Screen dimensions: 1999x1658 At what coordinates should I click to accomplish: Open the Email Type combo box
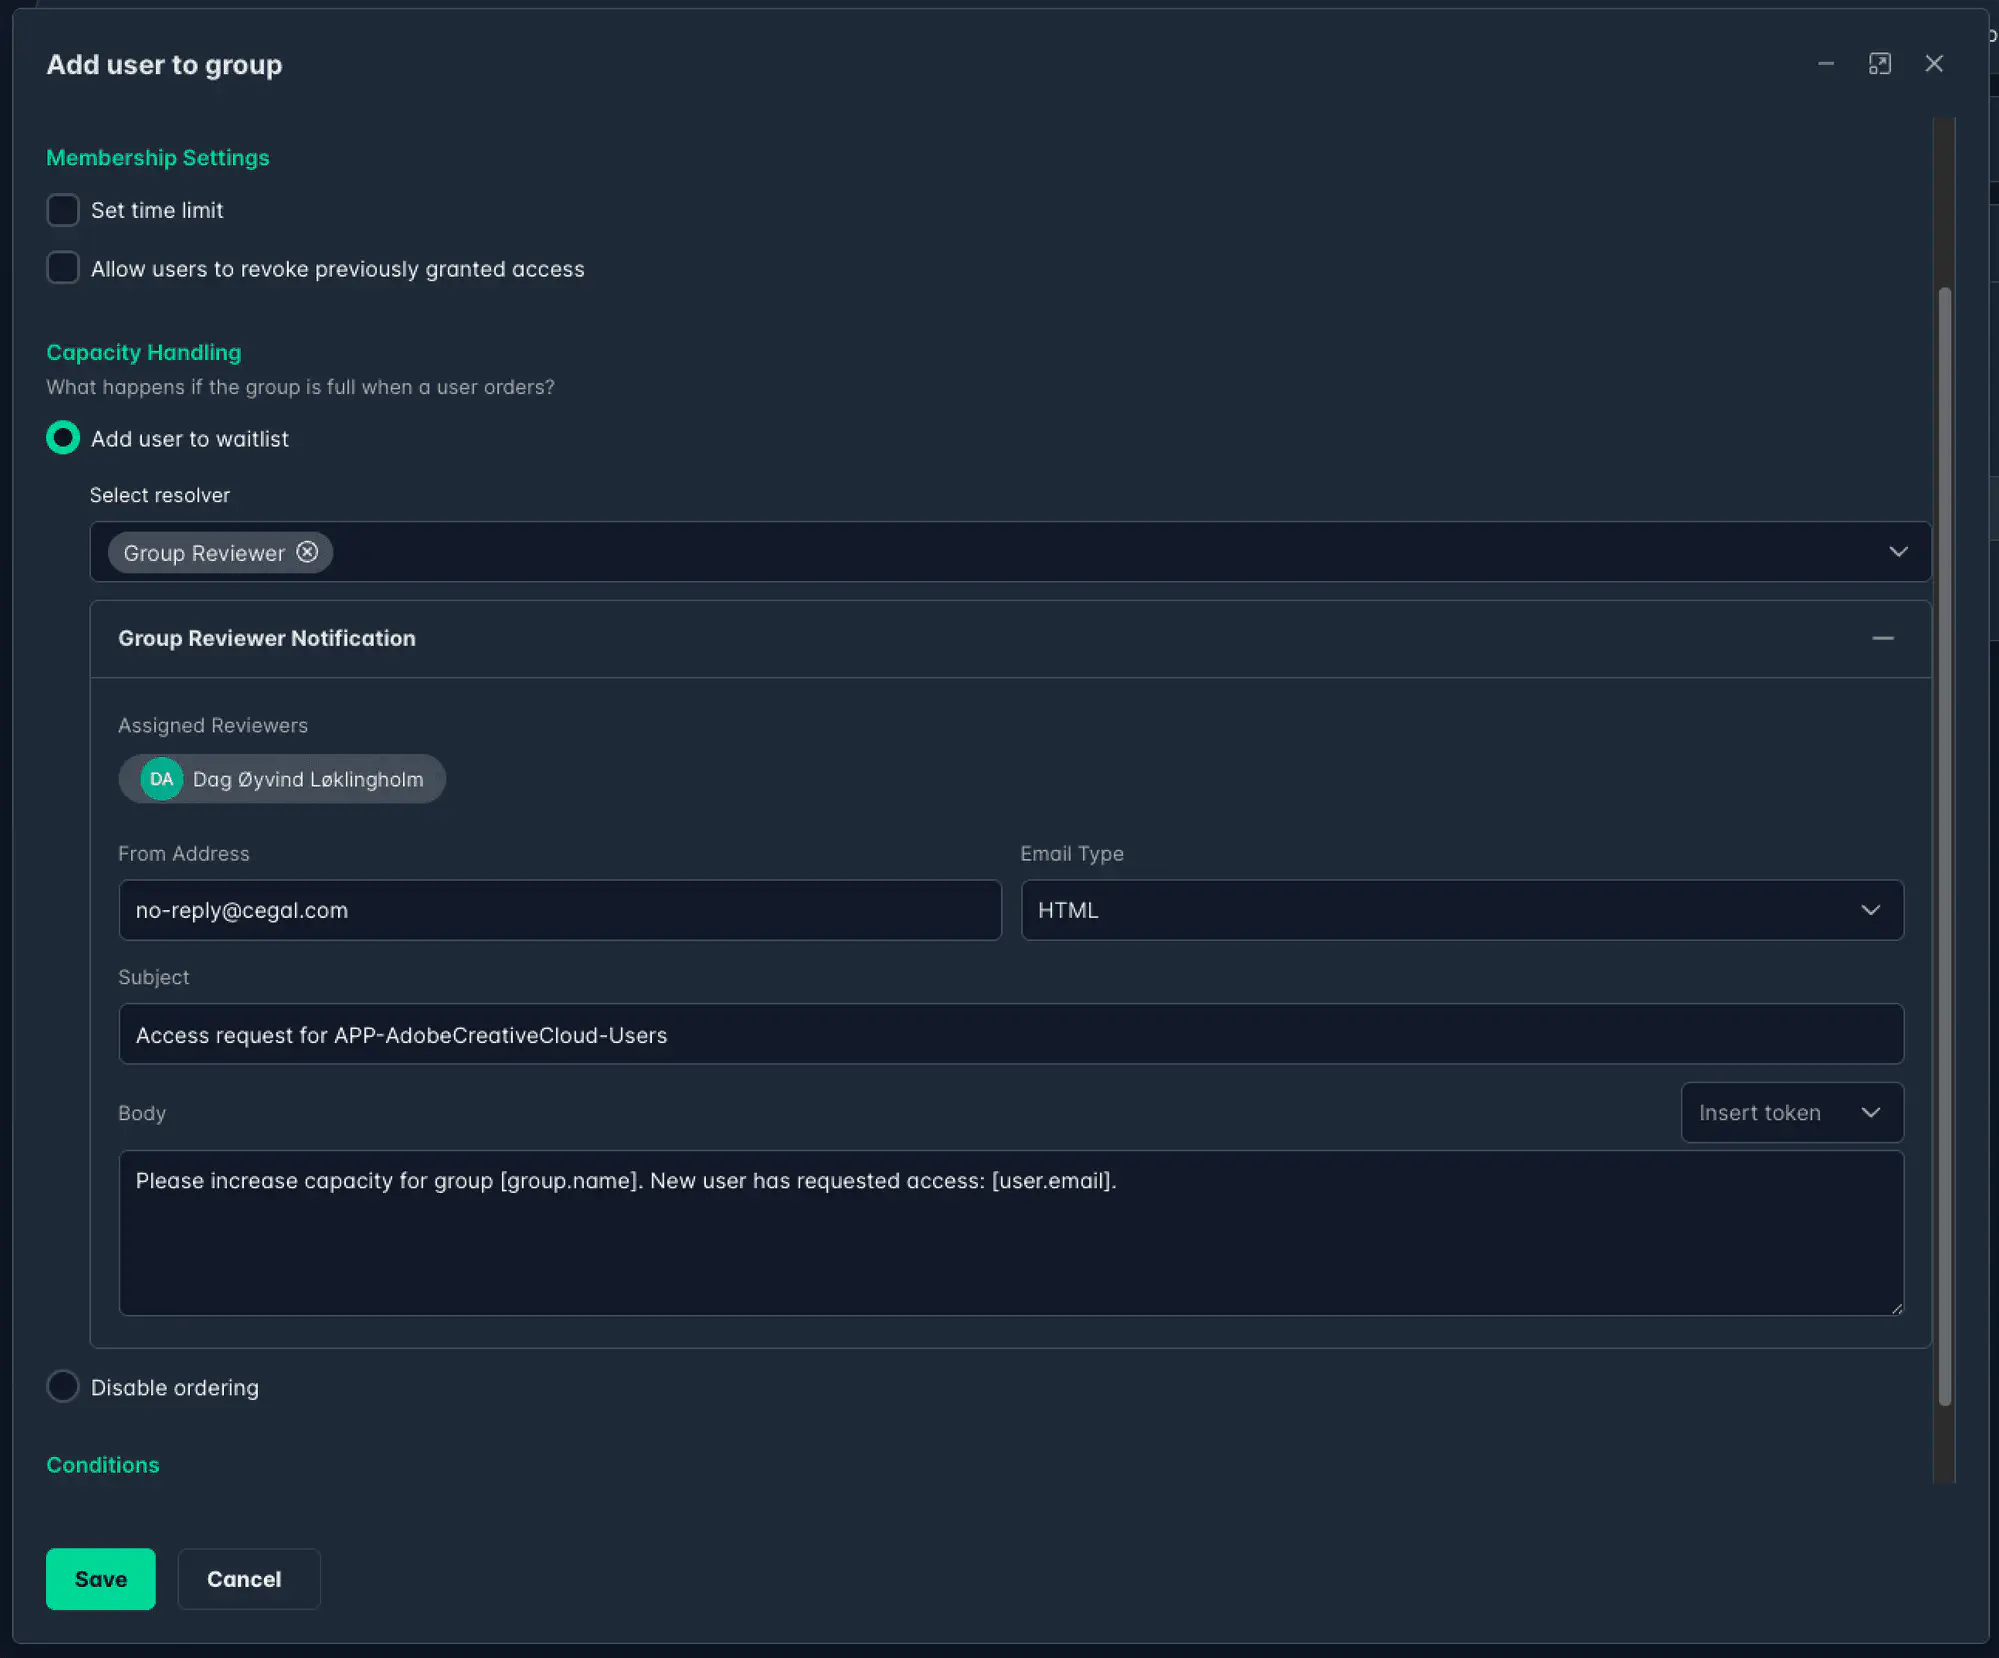click(1462, 910)
